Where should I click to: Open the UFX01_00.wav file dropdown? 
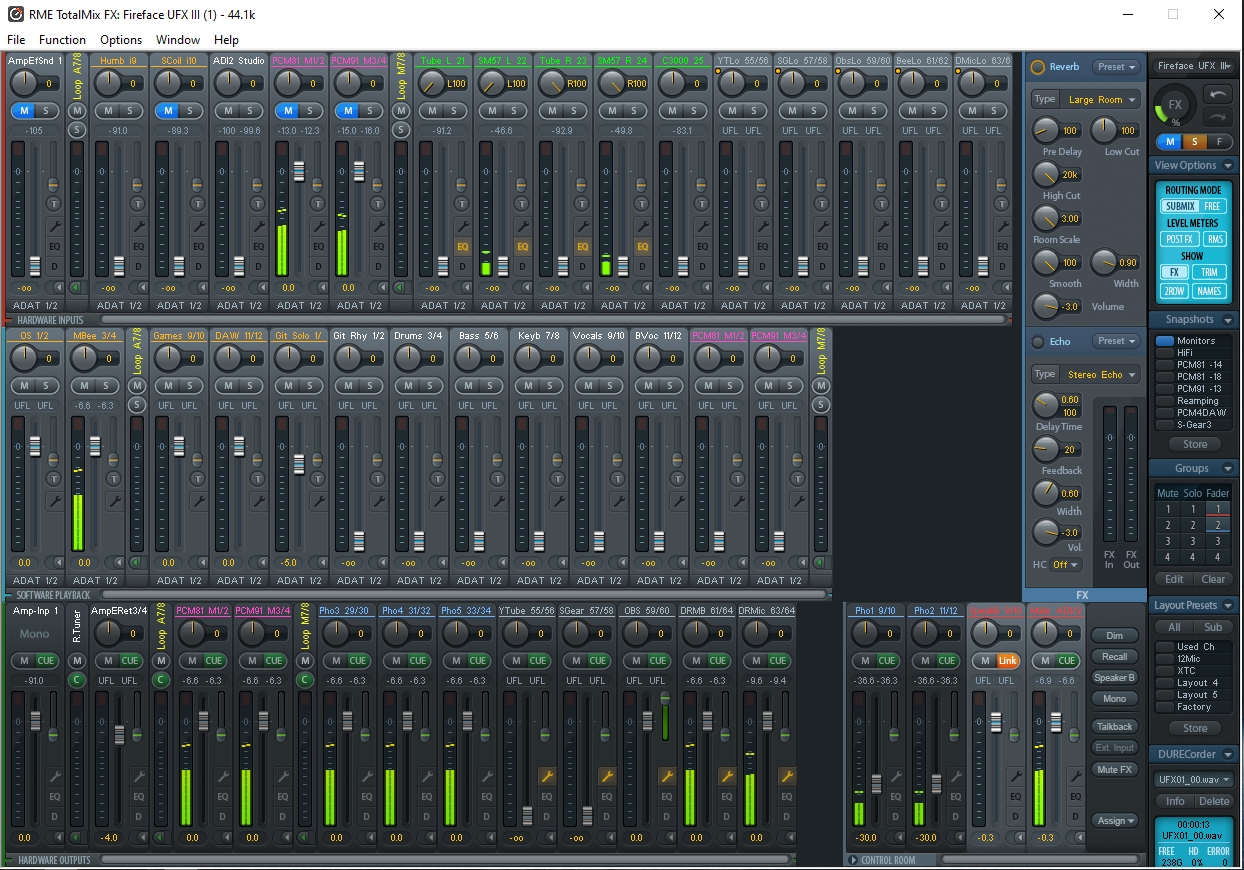coord(1194,779)
